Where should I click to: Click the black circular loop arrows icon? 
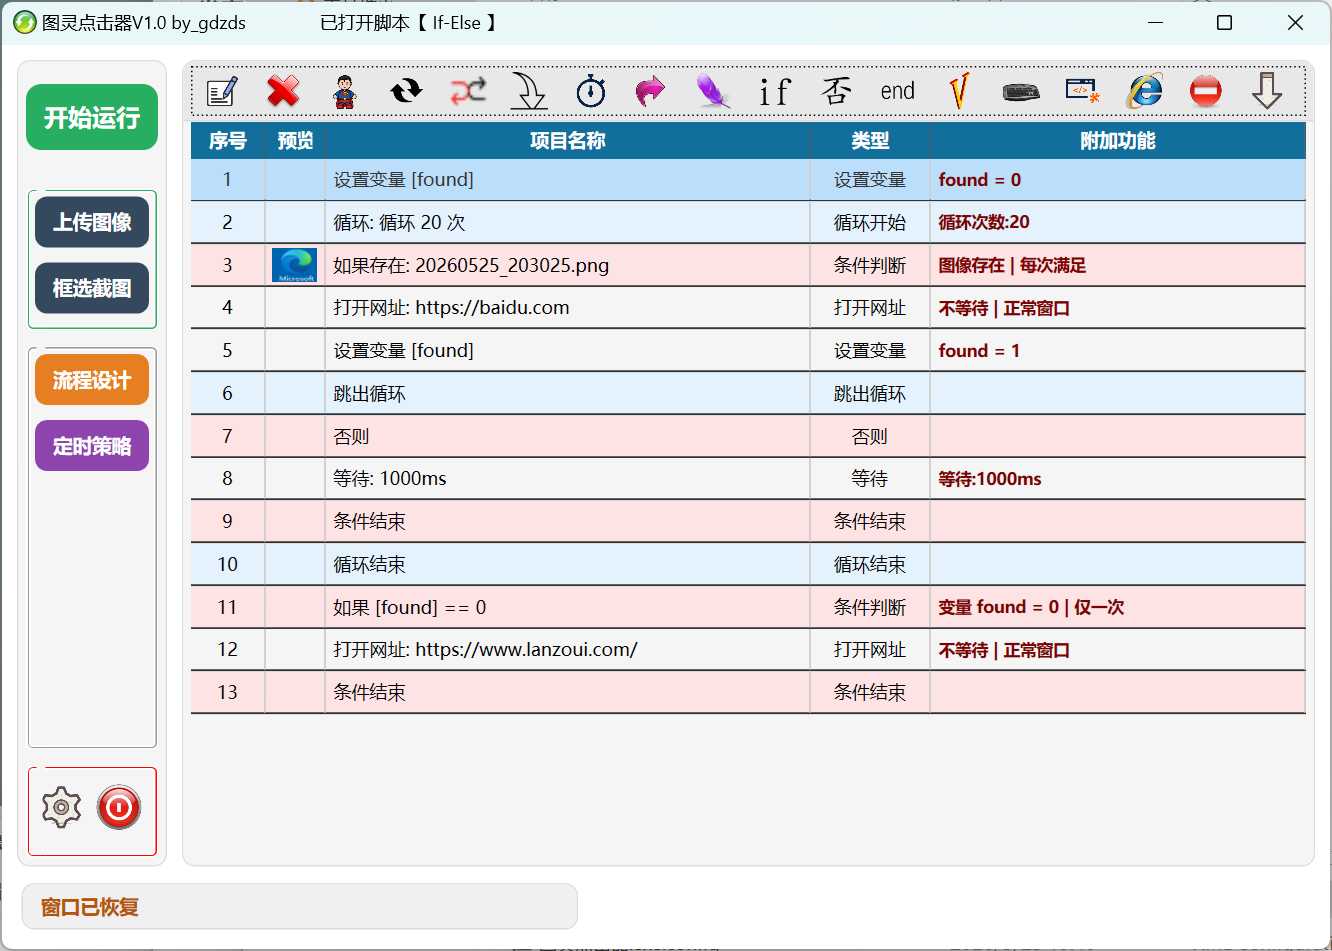[x=406, y=92]
